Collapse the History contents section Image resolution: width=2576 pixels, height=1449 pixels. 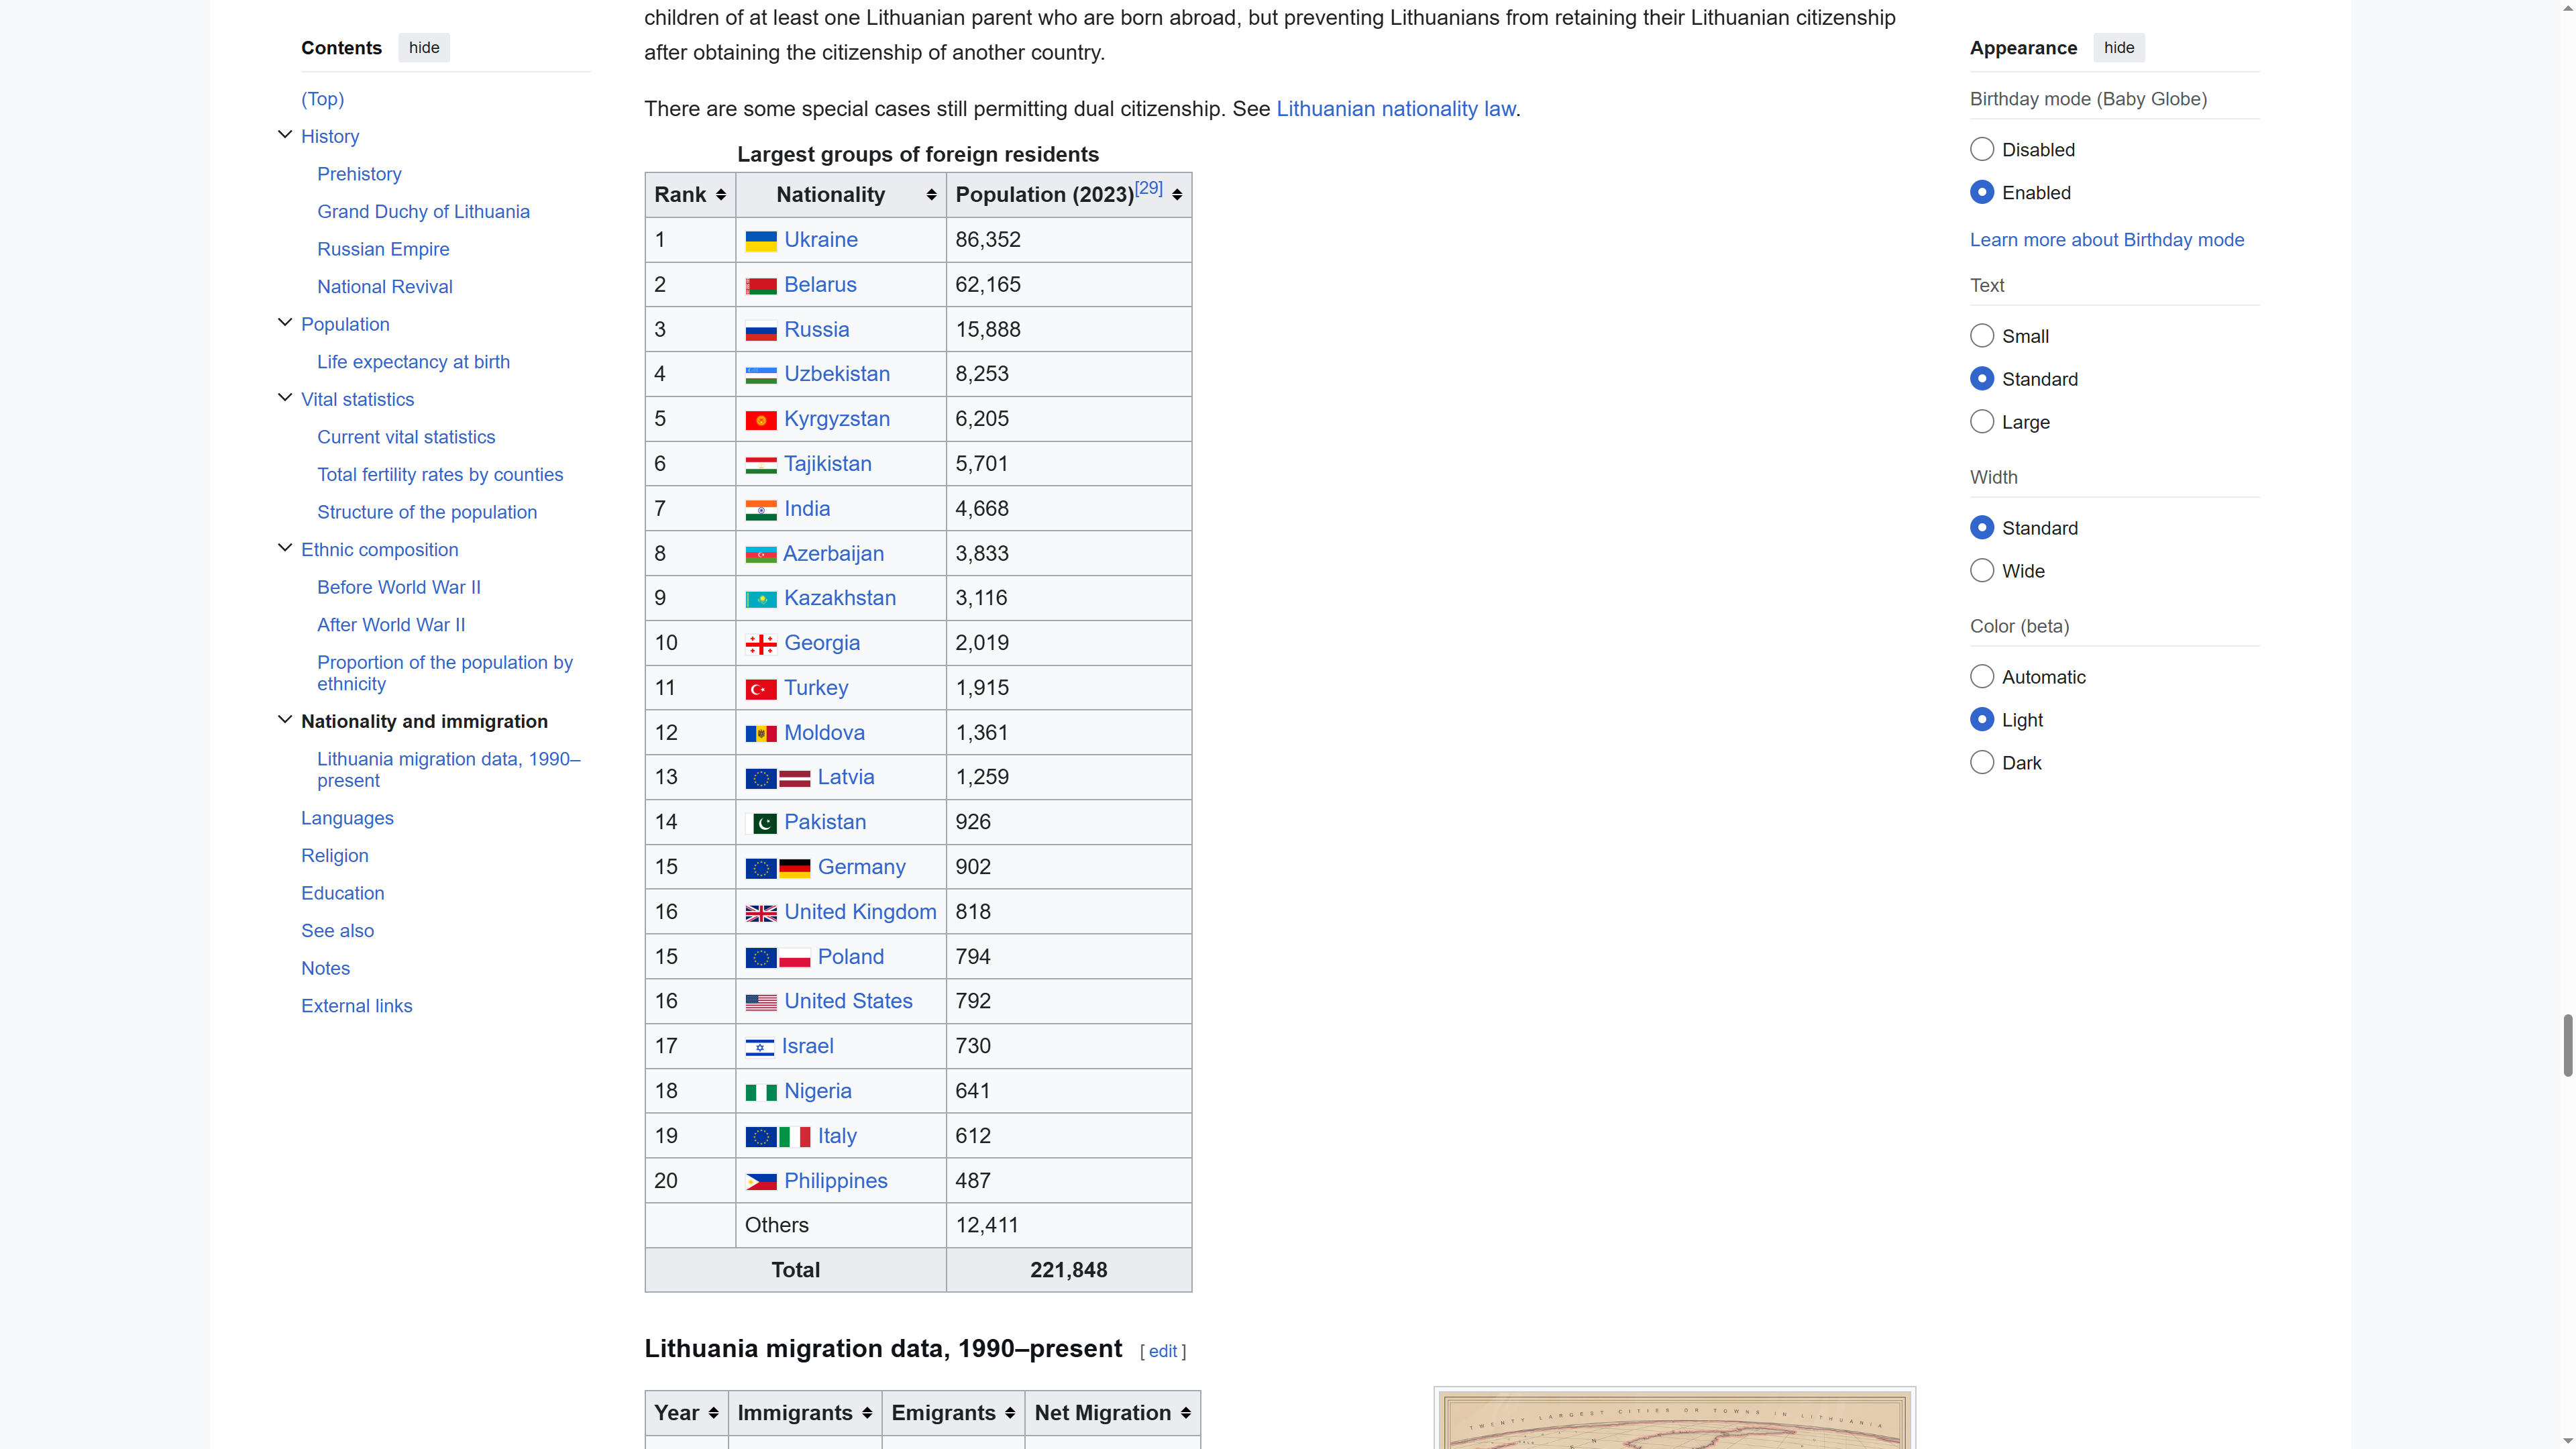click(285, 135)
